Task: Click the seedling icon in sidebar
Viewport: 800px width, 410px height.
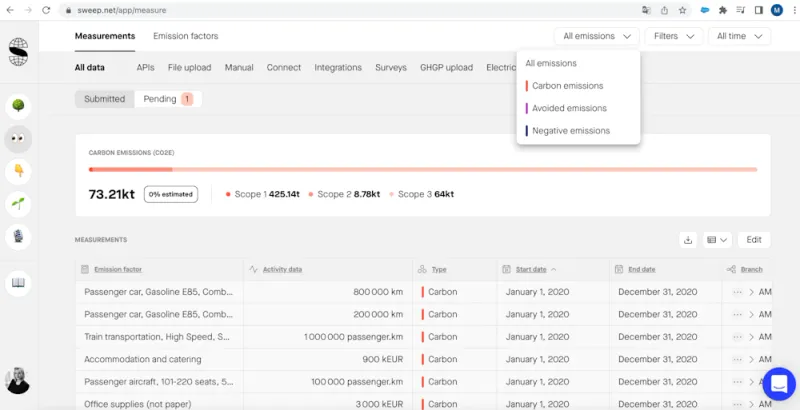Action: [x=18, y=204]
